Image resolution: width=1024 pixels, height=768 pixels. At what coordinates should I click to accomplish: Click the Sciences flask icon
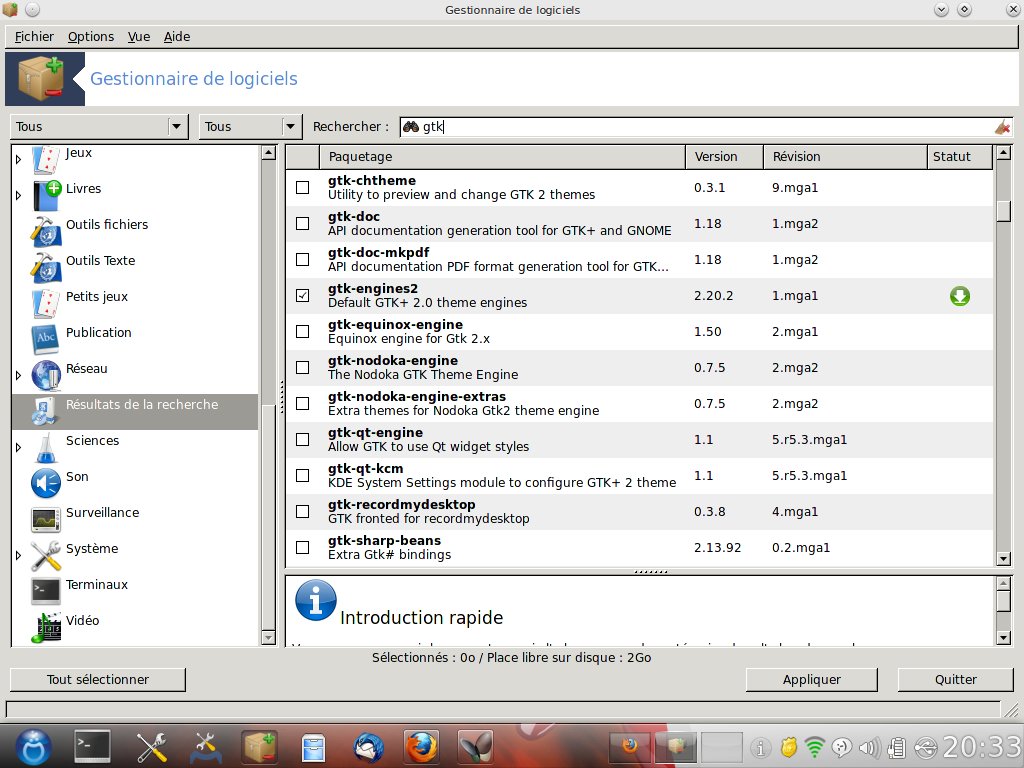(x=46, y=447)
